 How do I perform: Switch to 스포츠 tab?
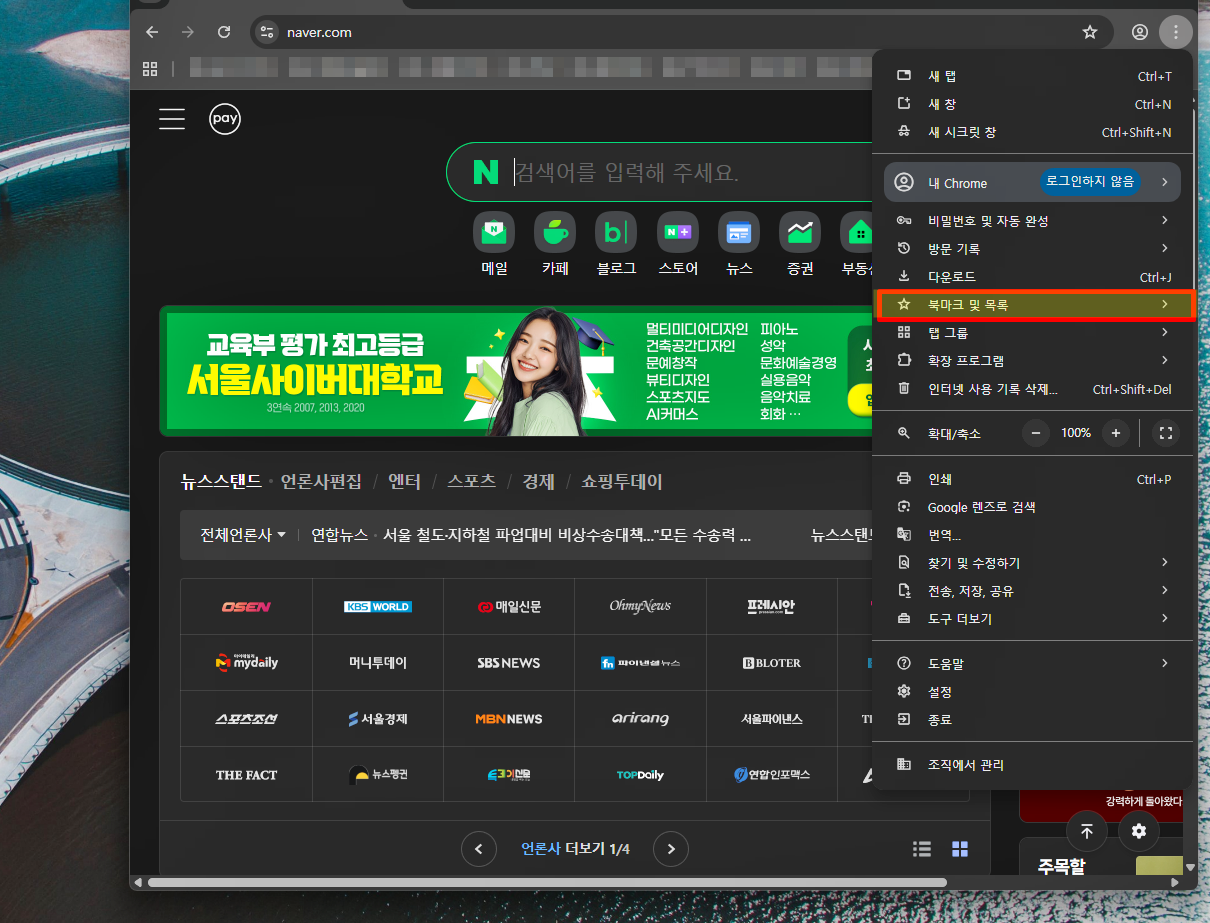pyautogui.click(x=471, y=481)
